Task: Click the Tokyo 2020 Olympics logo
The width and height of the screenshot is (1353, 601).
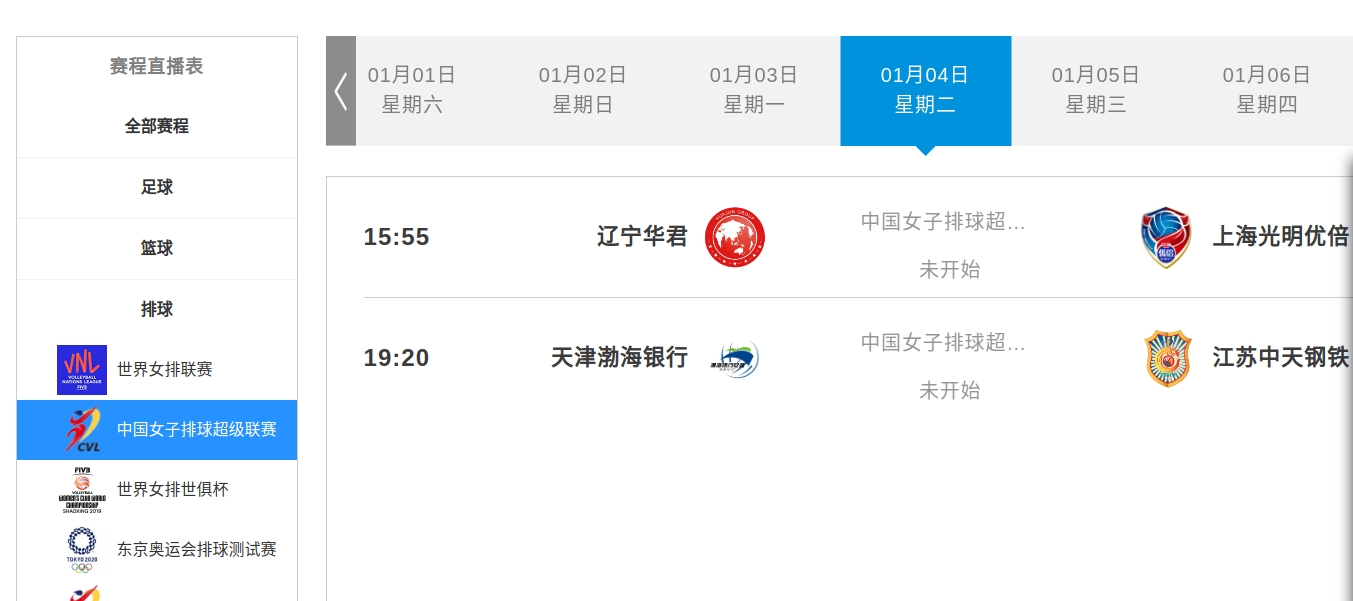Action: click(x=82, y=550)
